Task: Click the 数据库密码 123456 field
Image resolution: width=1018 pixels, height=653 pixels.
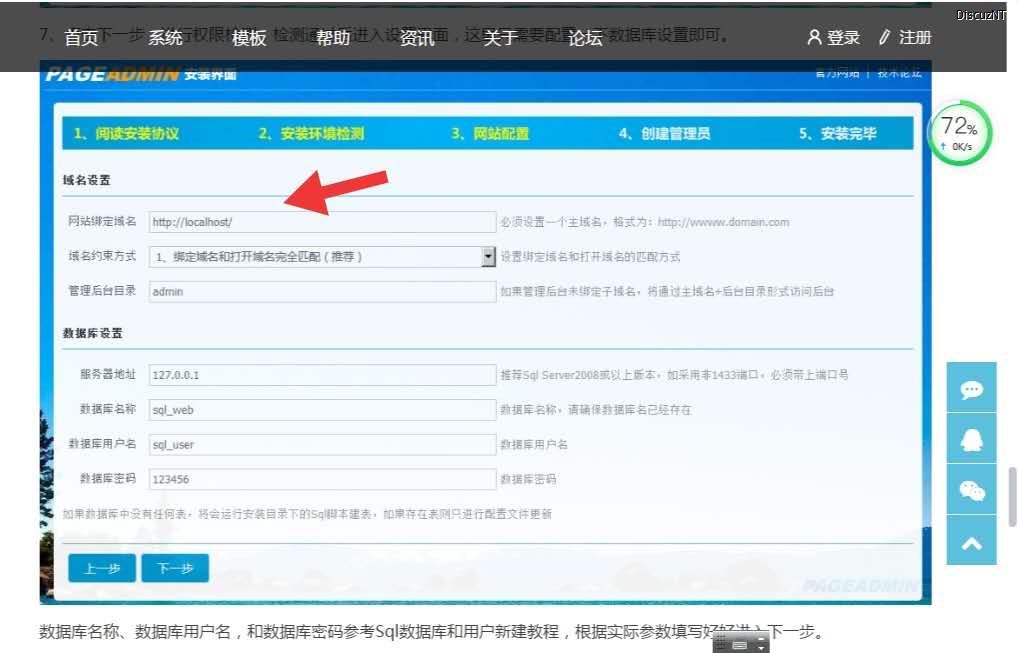Action: coord(322,479)
